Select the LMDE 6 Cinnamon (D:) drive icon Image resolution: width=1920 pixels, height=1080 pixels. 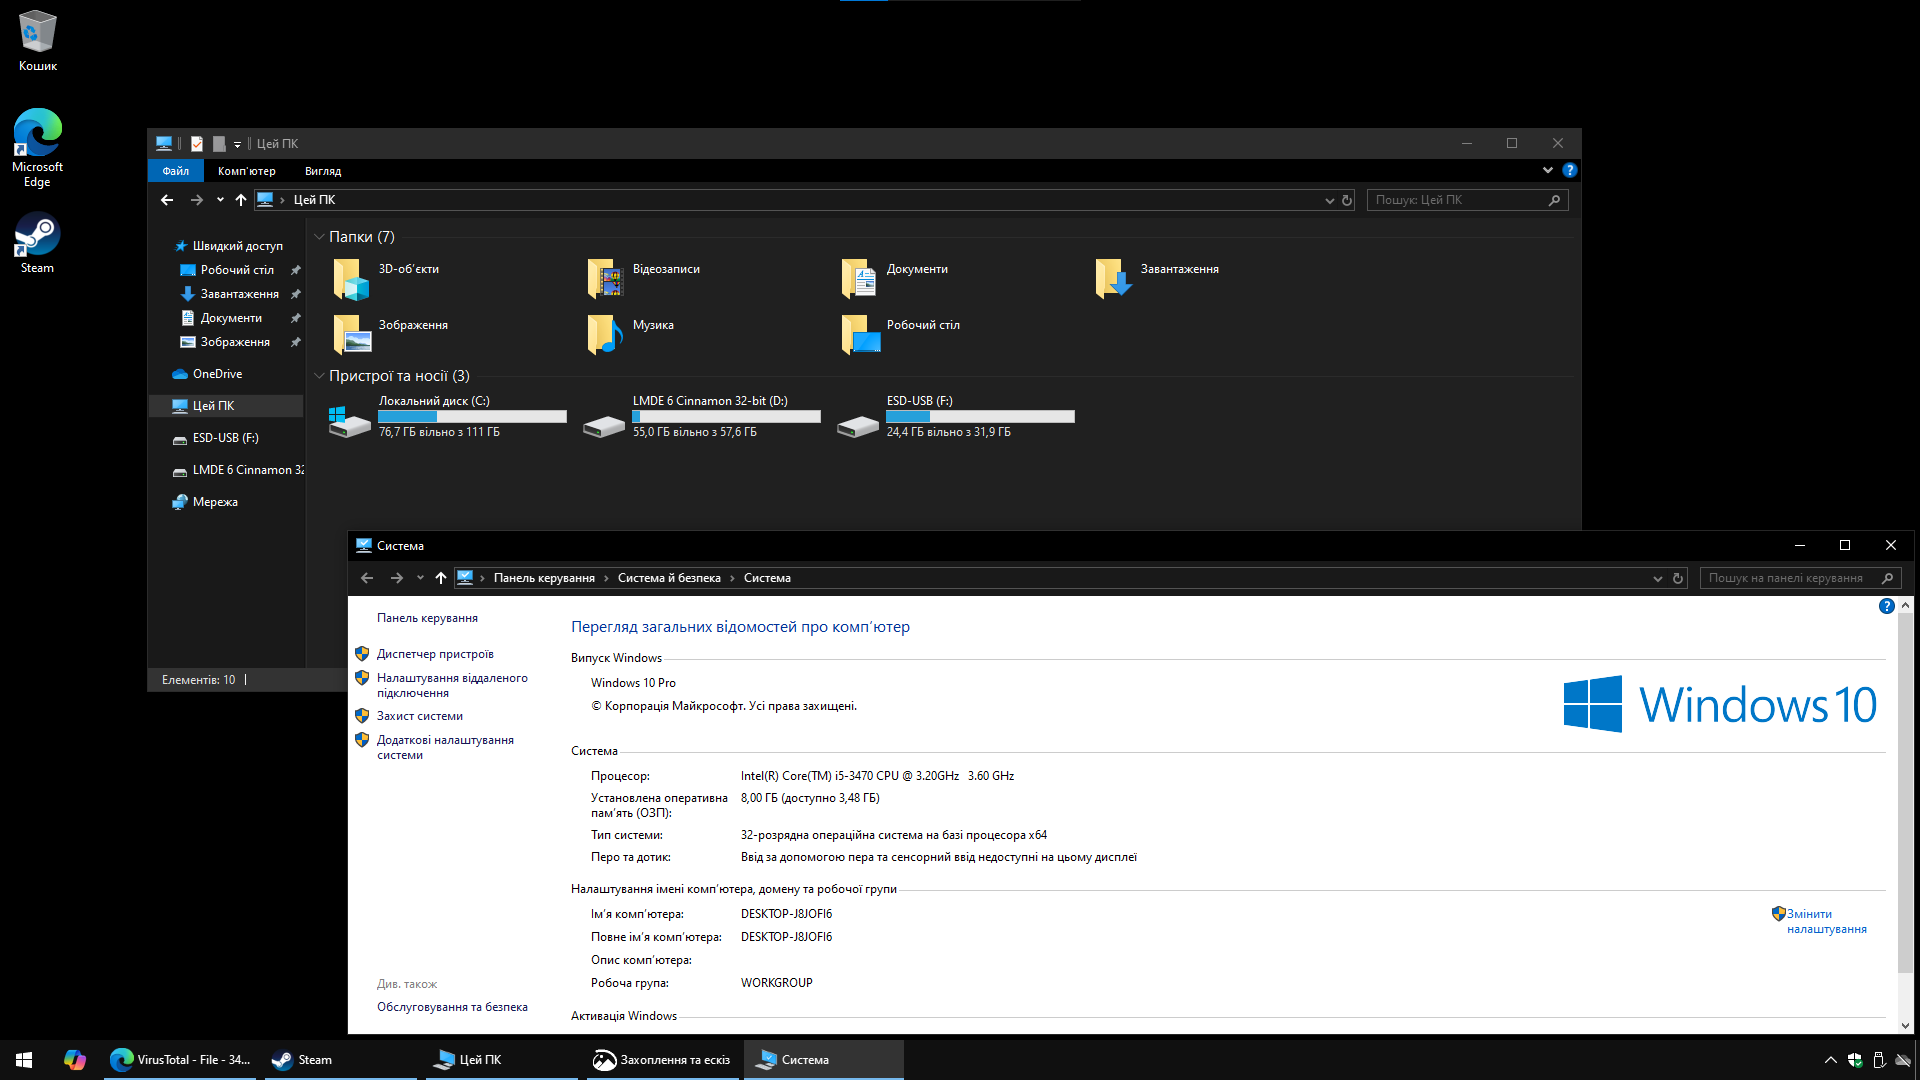(604, 425)
